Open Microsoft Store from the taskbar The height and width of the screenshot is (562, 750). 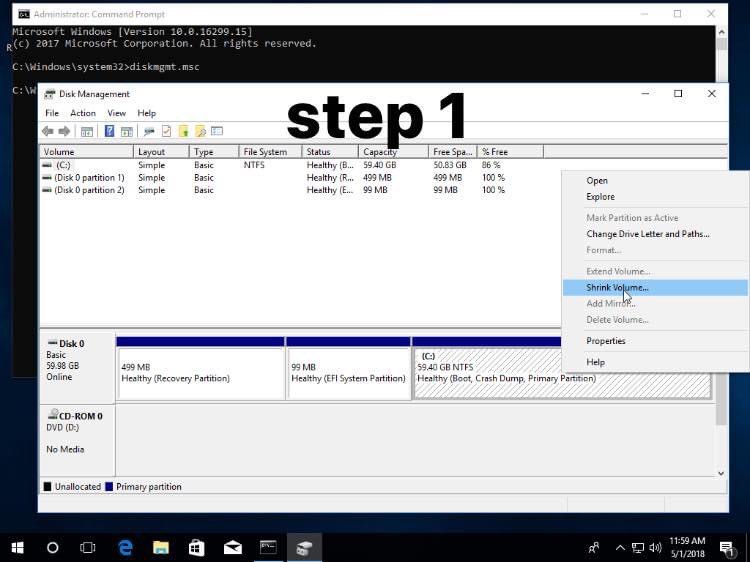[x=197, y=548]
